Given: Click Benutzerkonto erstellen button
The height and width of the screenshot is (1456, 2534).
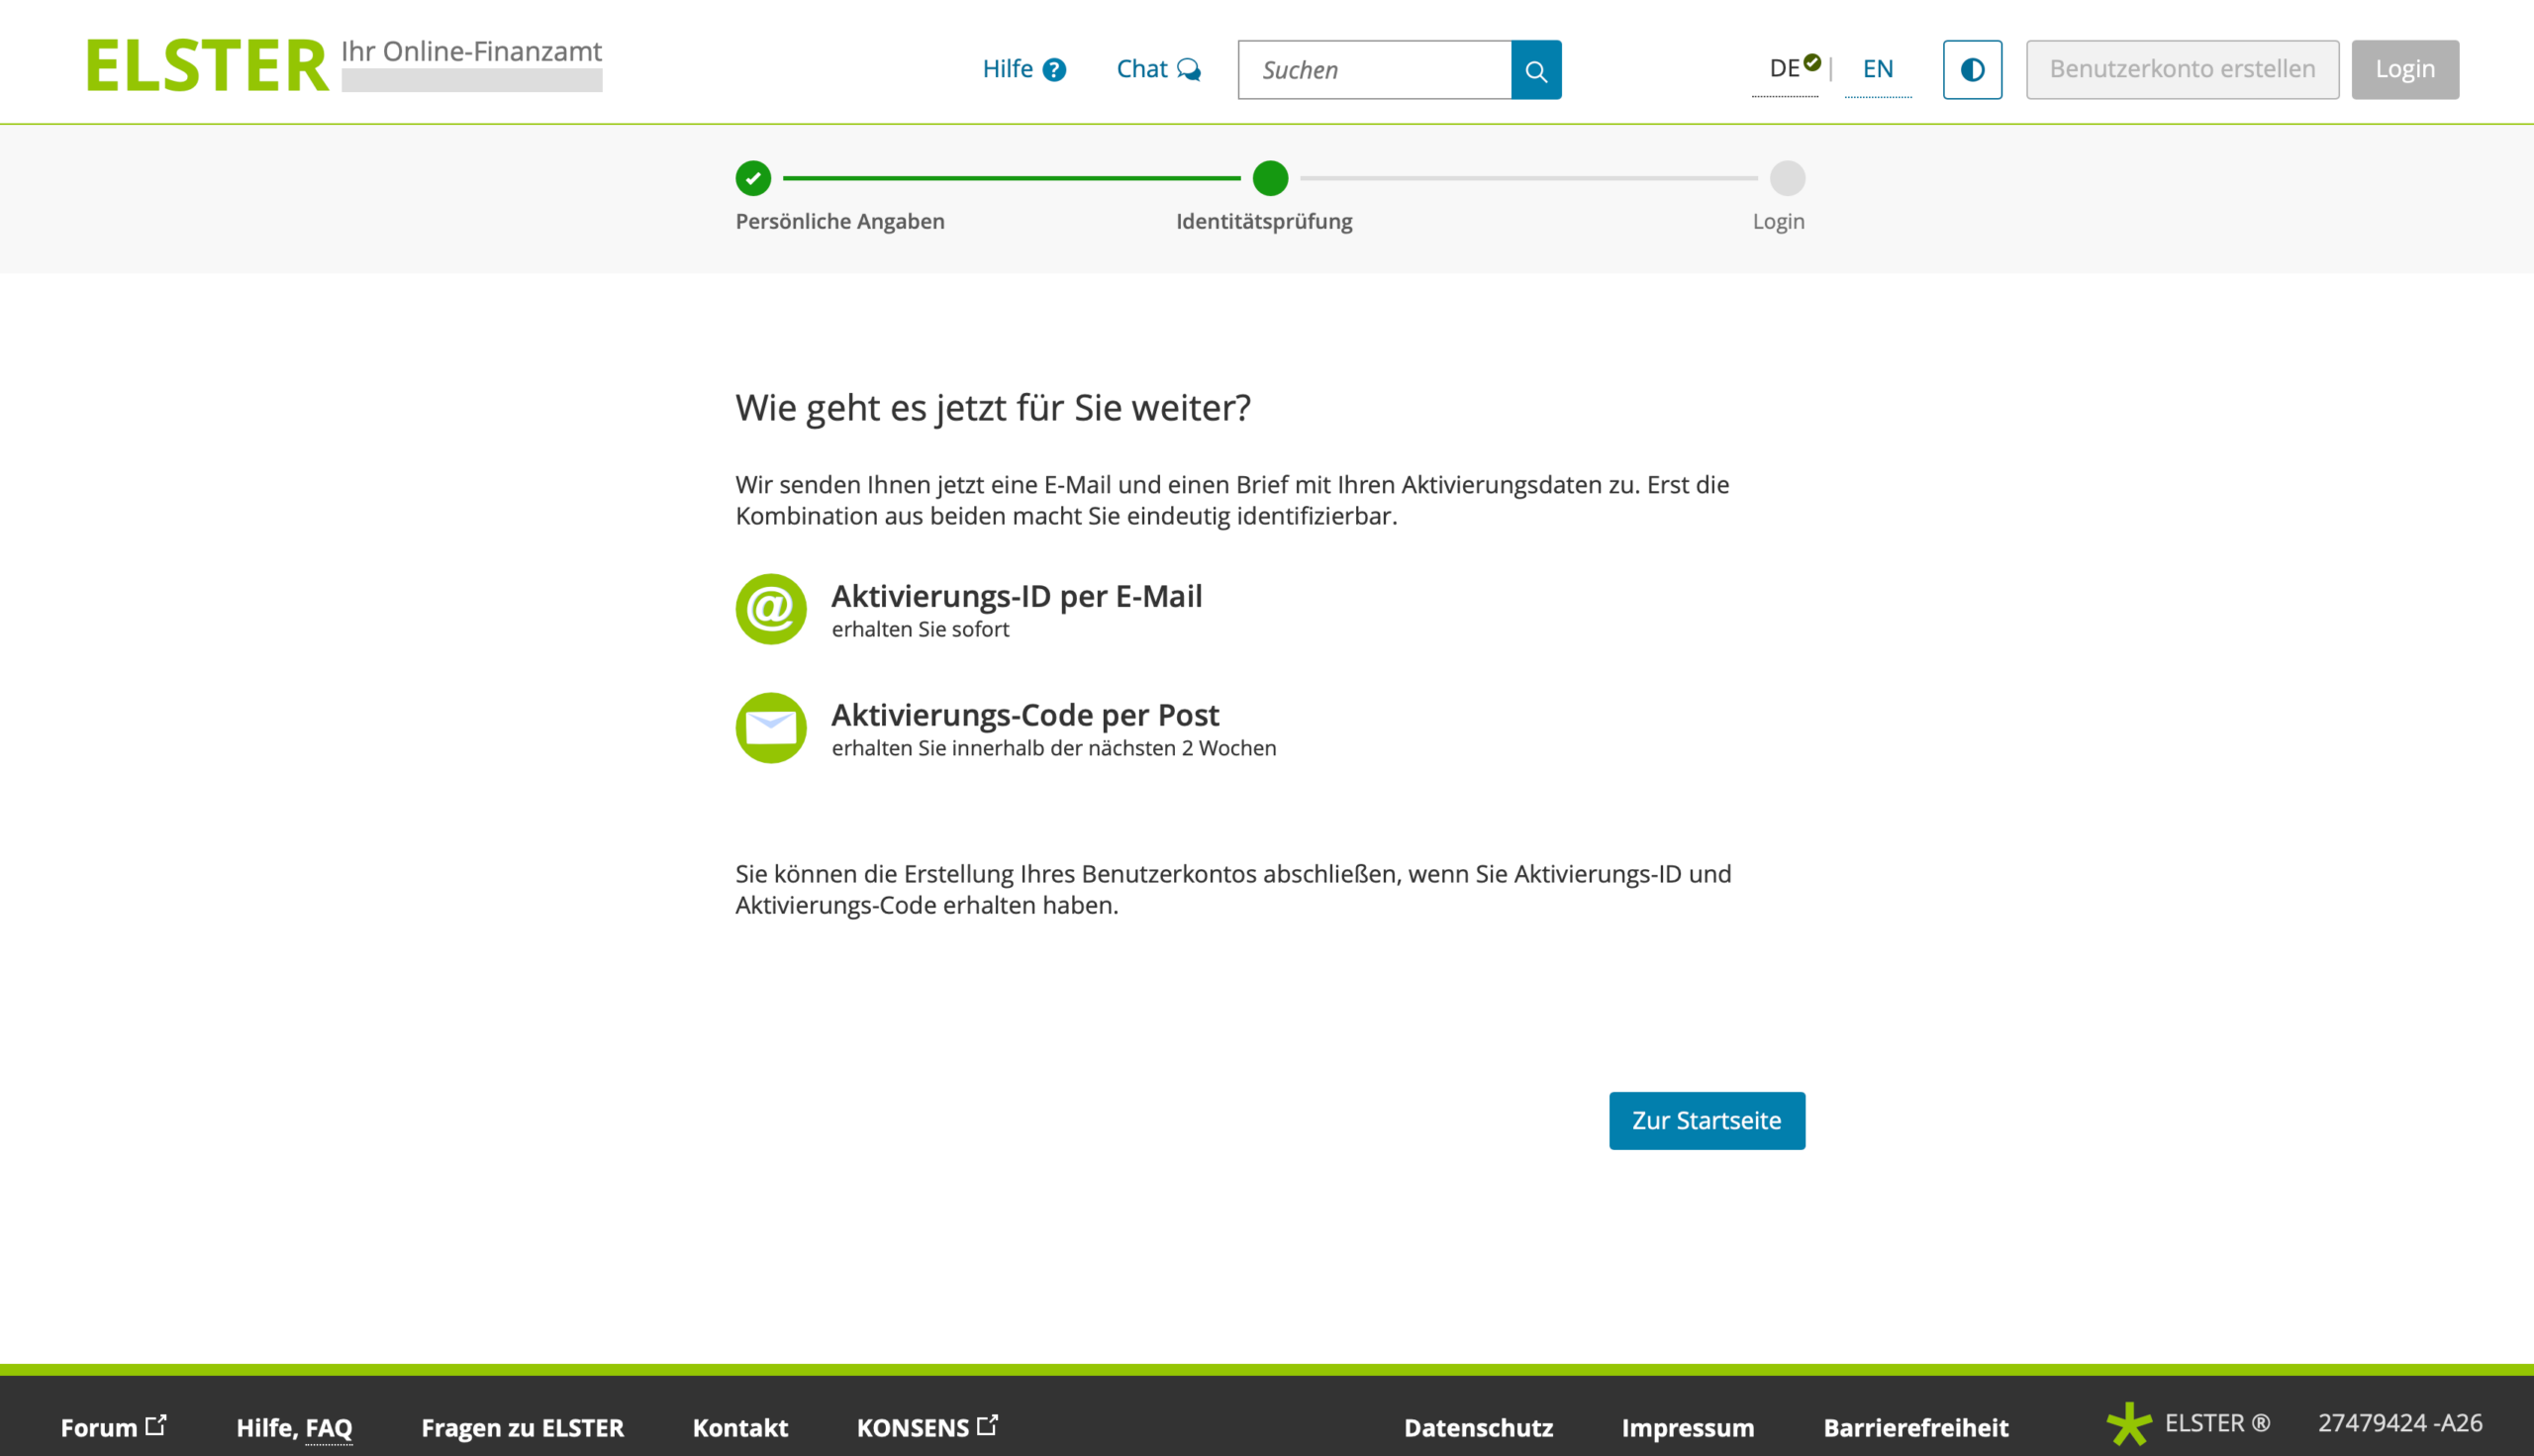Looking at the screenshot, I should click(2182, 70).
